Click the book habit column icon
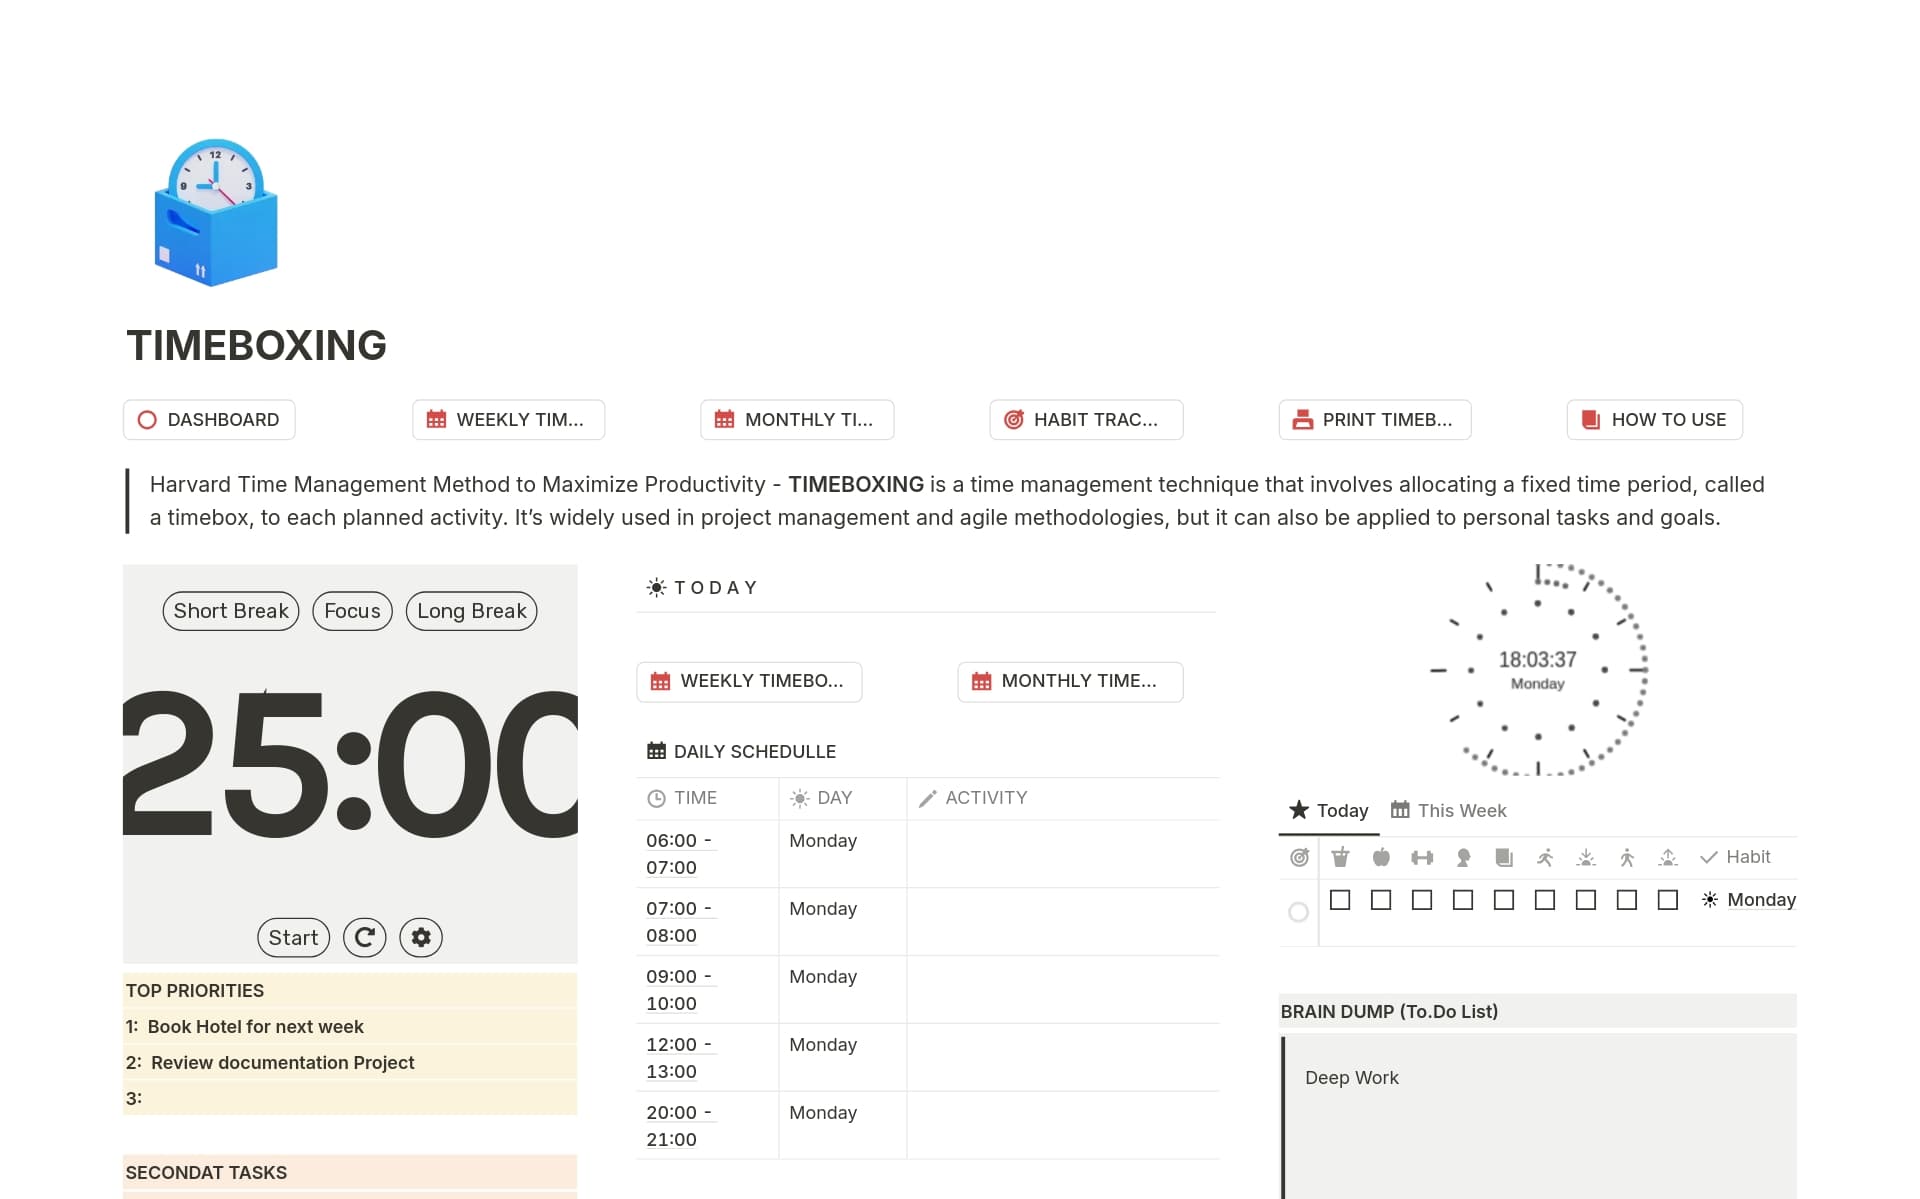This screenshot has height=1199, width=1920. pos(1504,857)
